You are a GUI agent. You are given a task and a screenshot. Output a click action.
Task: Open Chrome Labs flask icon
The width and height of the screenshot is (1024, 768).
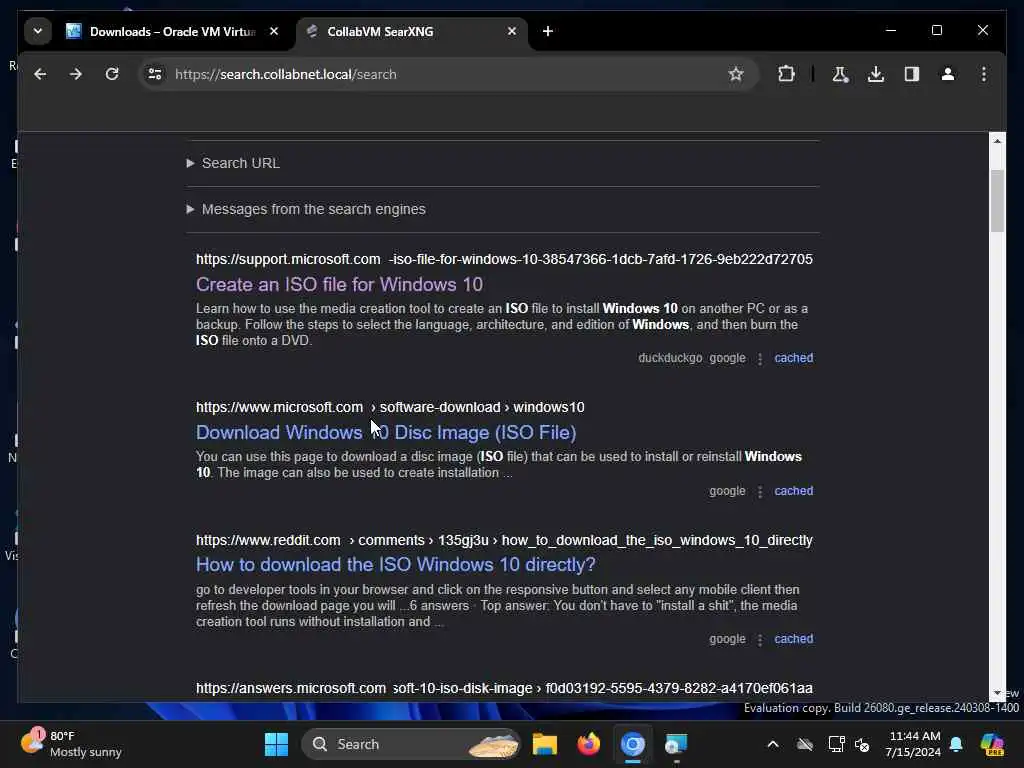[x=840, y=74]
